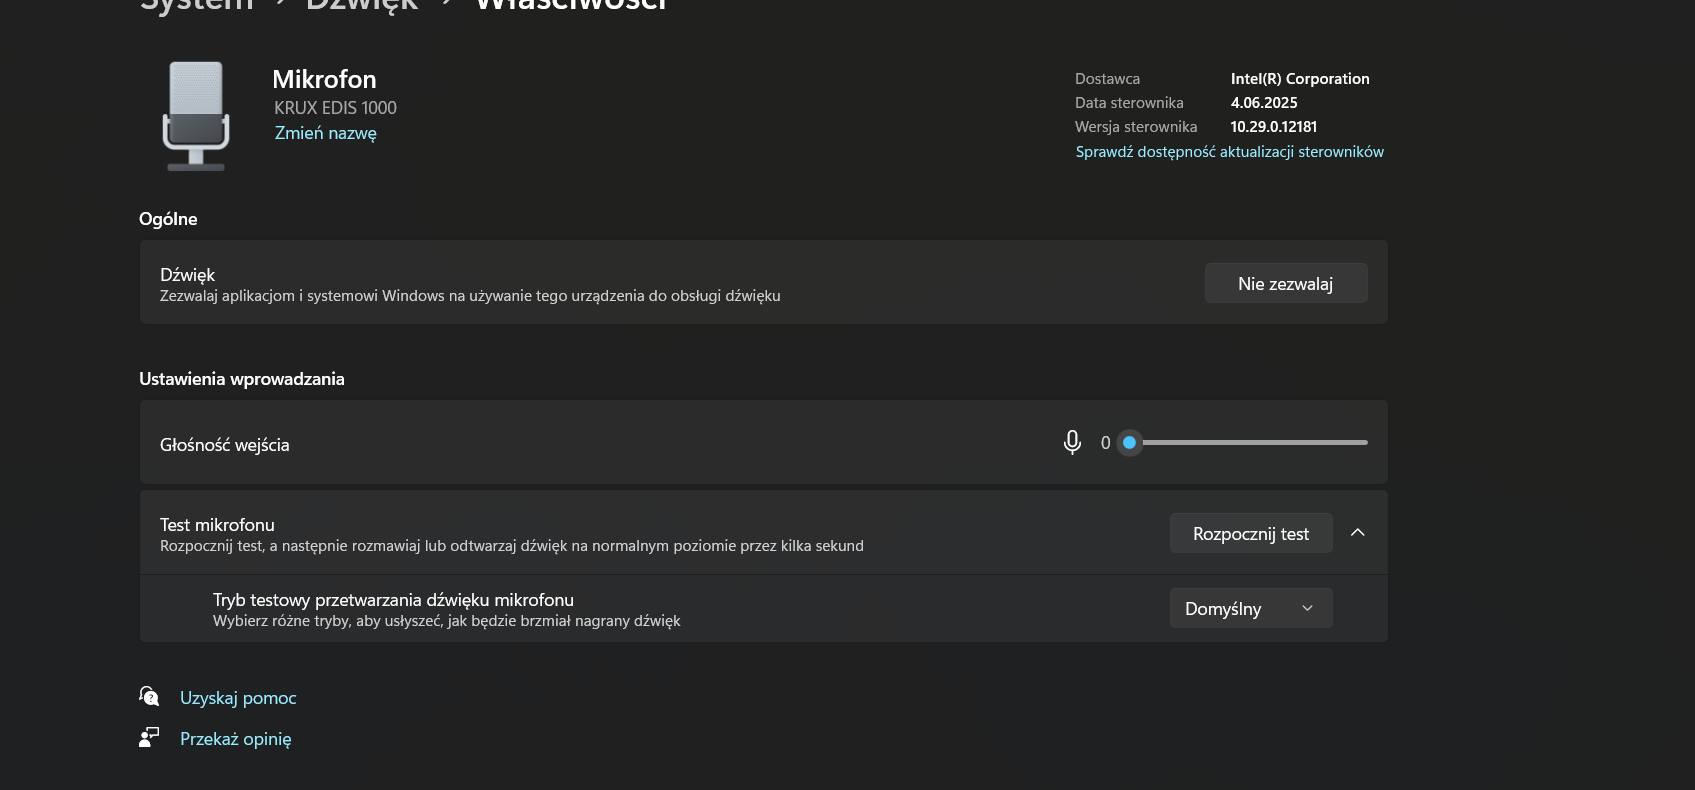Click the Uzyskaj pomoc headset icon

click(x=149, y=696)
